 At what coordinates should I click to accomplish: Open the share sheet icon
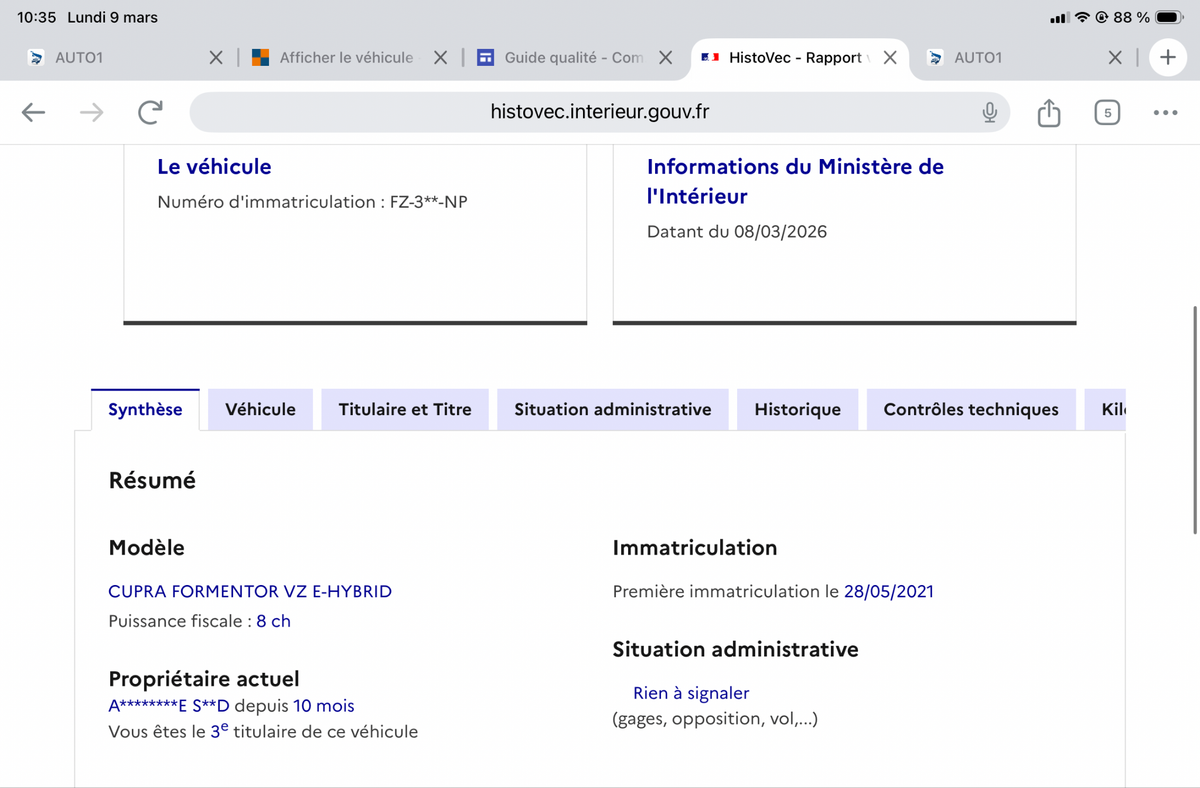coord(1048,113)
